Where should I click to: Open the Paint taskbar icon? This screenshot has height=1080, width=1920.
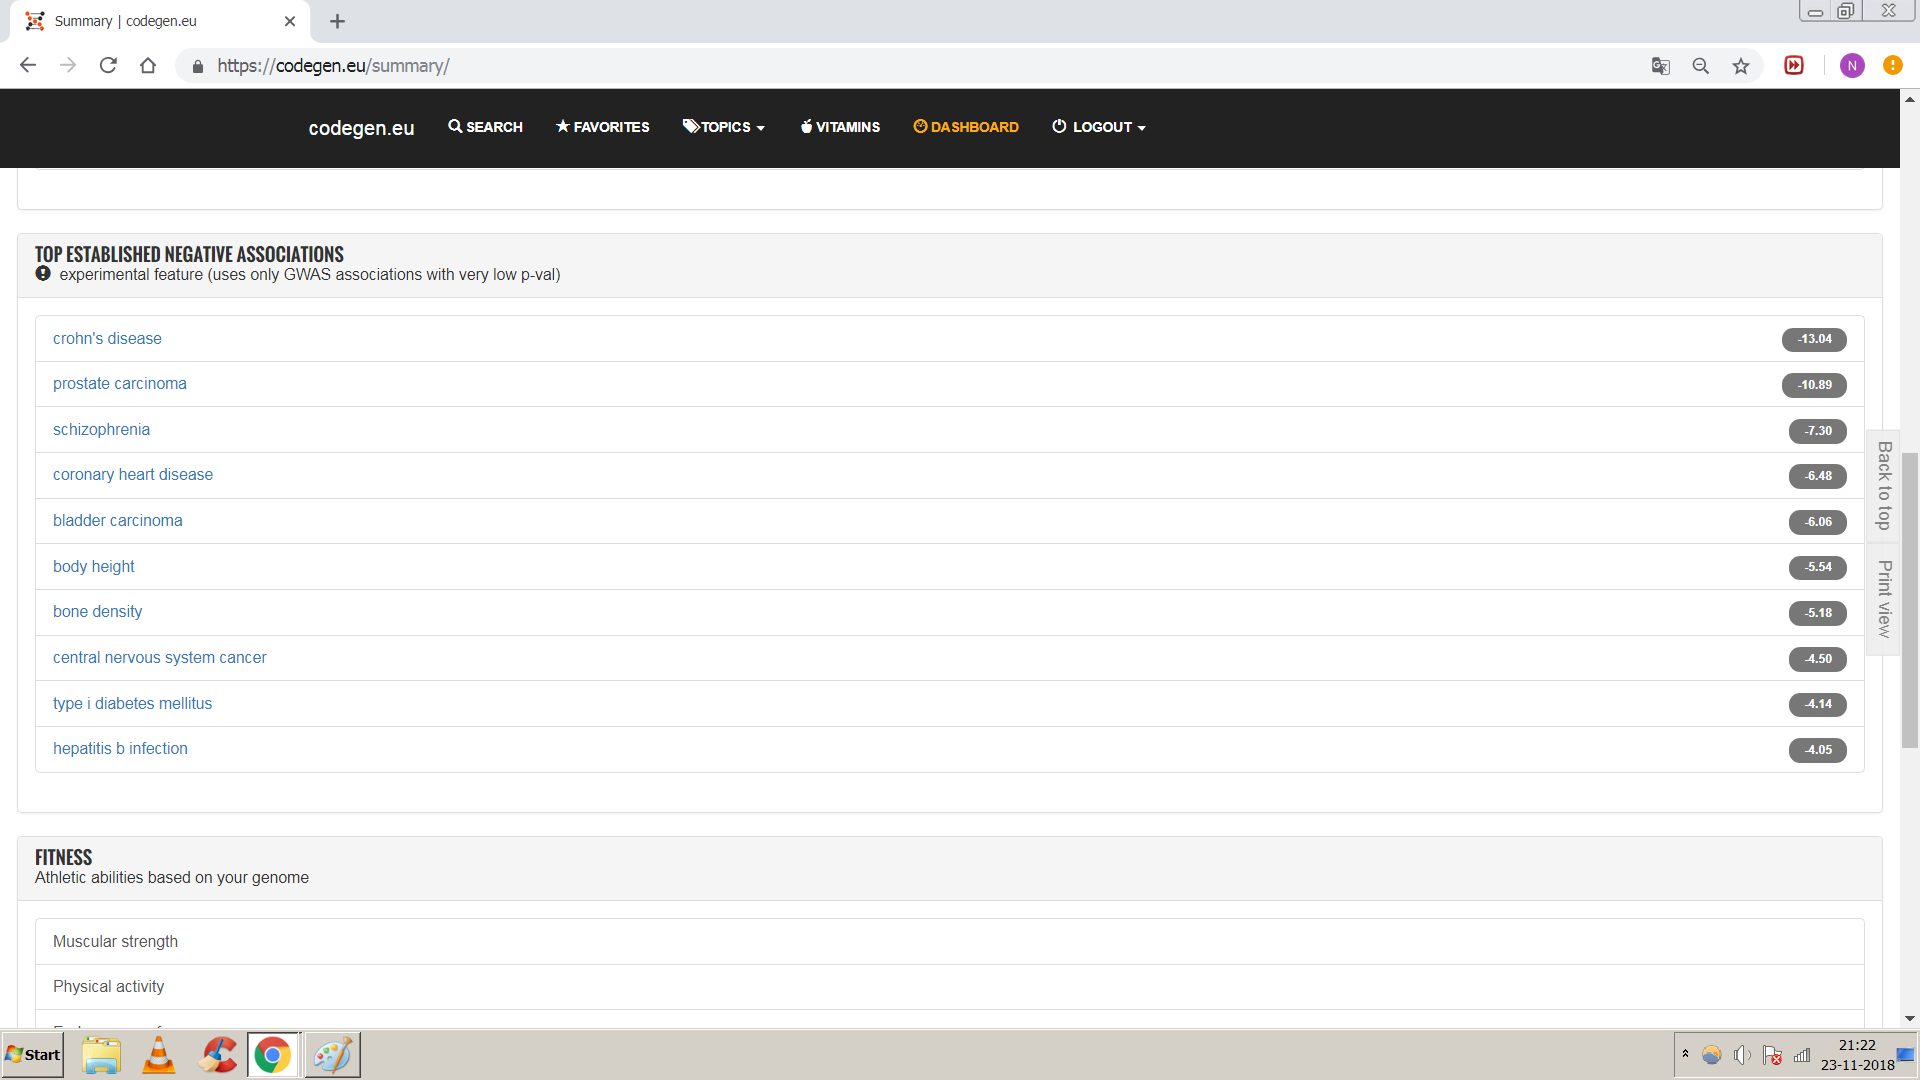click(x=332, y=1055)
